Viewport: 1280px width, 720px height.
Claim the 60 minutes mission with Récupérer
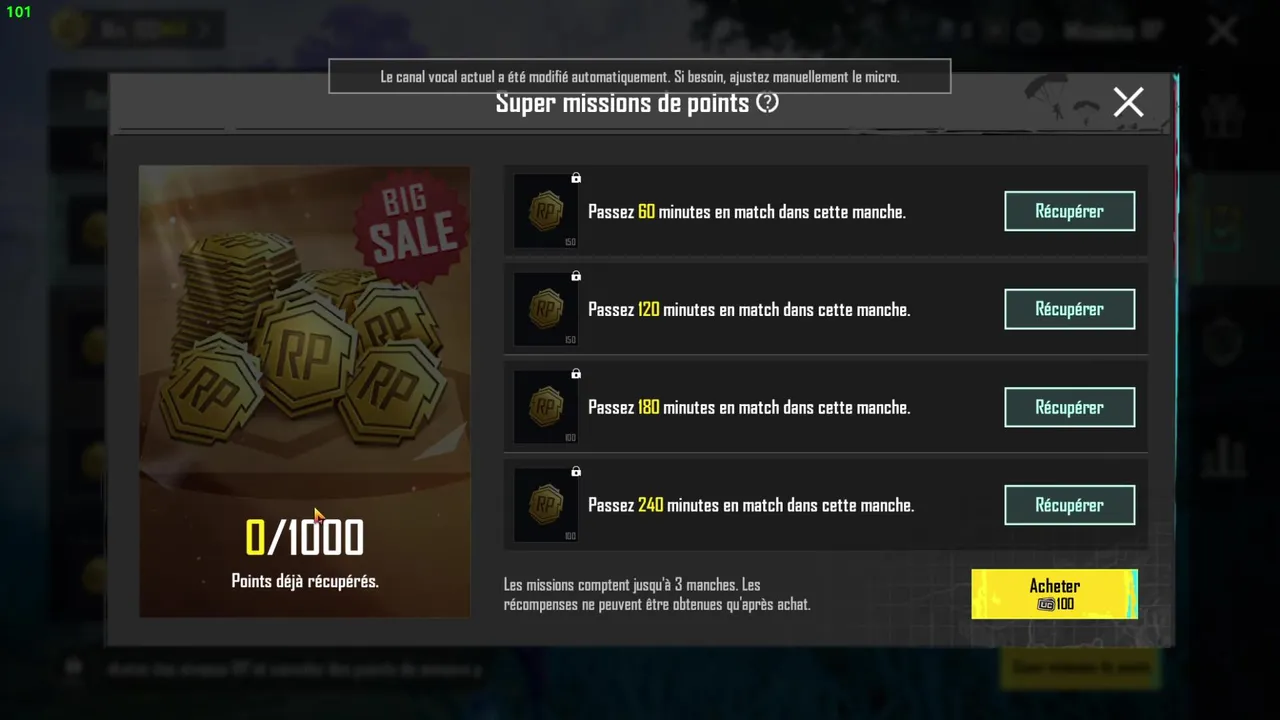pyautogui.click(x=1069, y=211)
